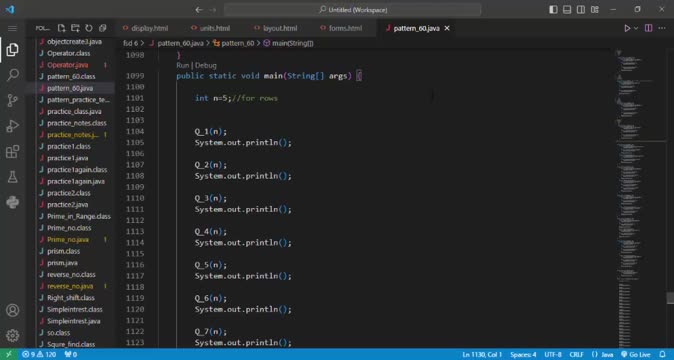Click the Debug code lens link
This screenshot has width=674, height=360.
206,65
